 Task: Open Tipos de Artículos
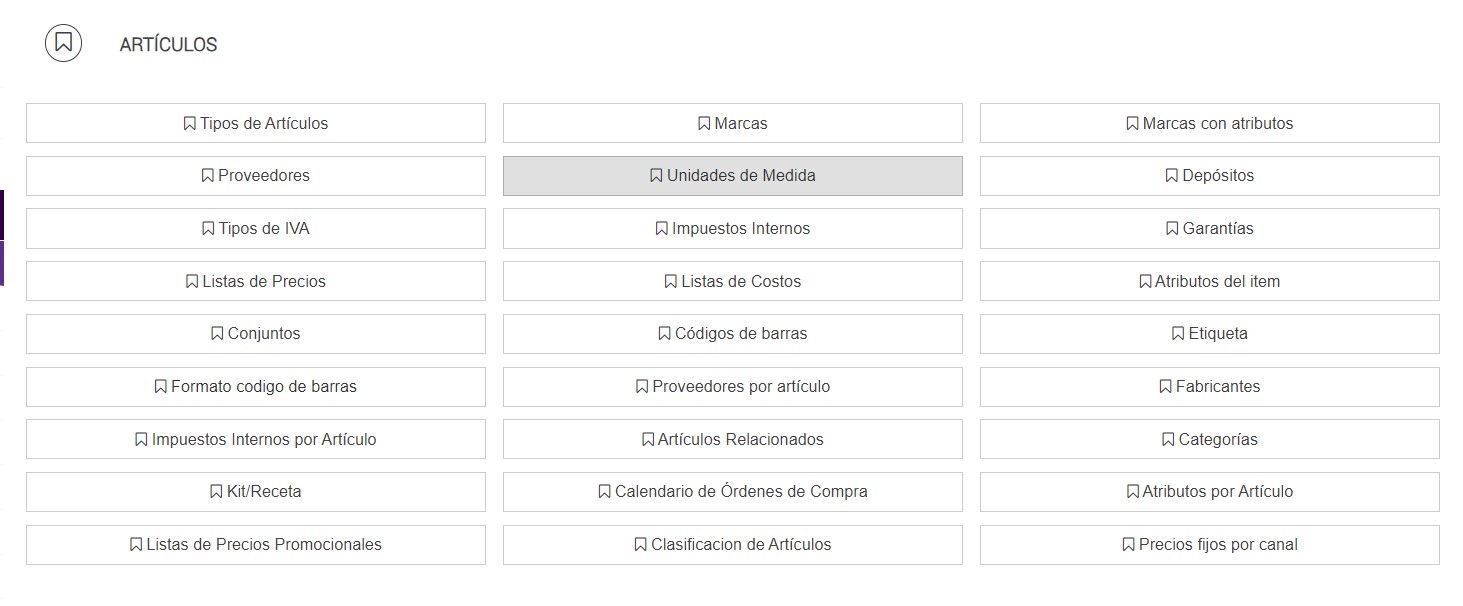[x=256, y=123]
